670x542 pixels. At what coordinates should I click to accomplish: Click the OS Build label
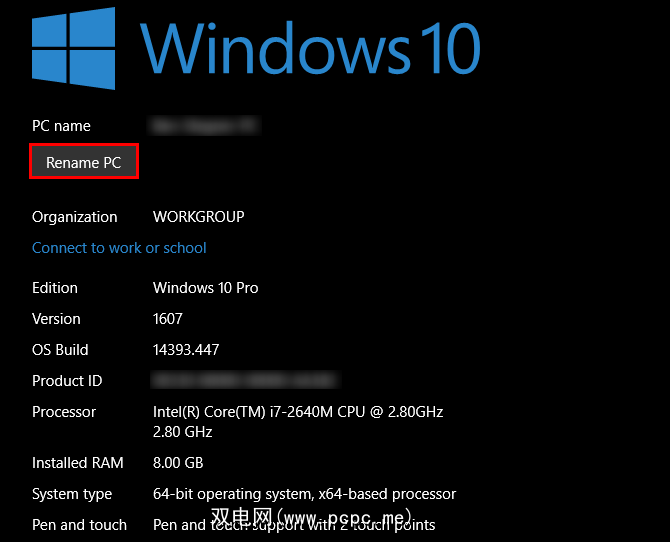tap(60, 350)
